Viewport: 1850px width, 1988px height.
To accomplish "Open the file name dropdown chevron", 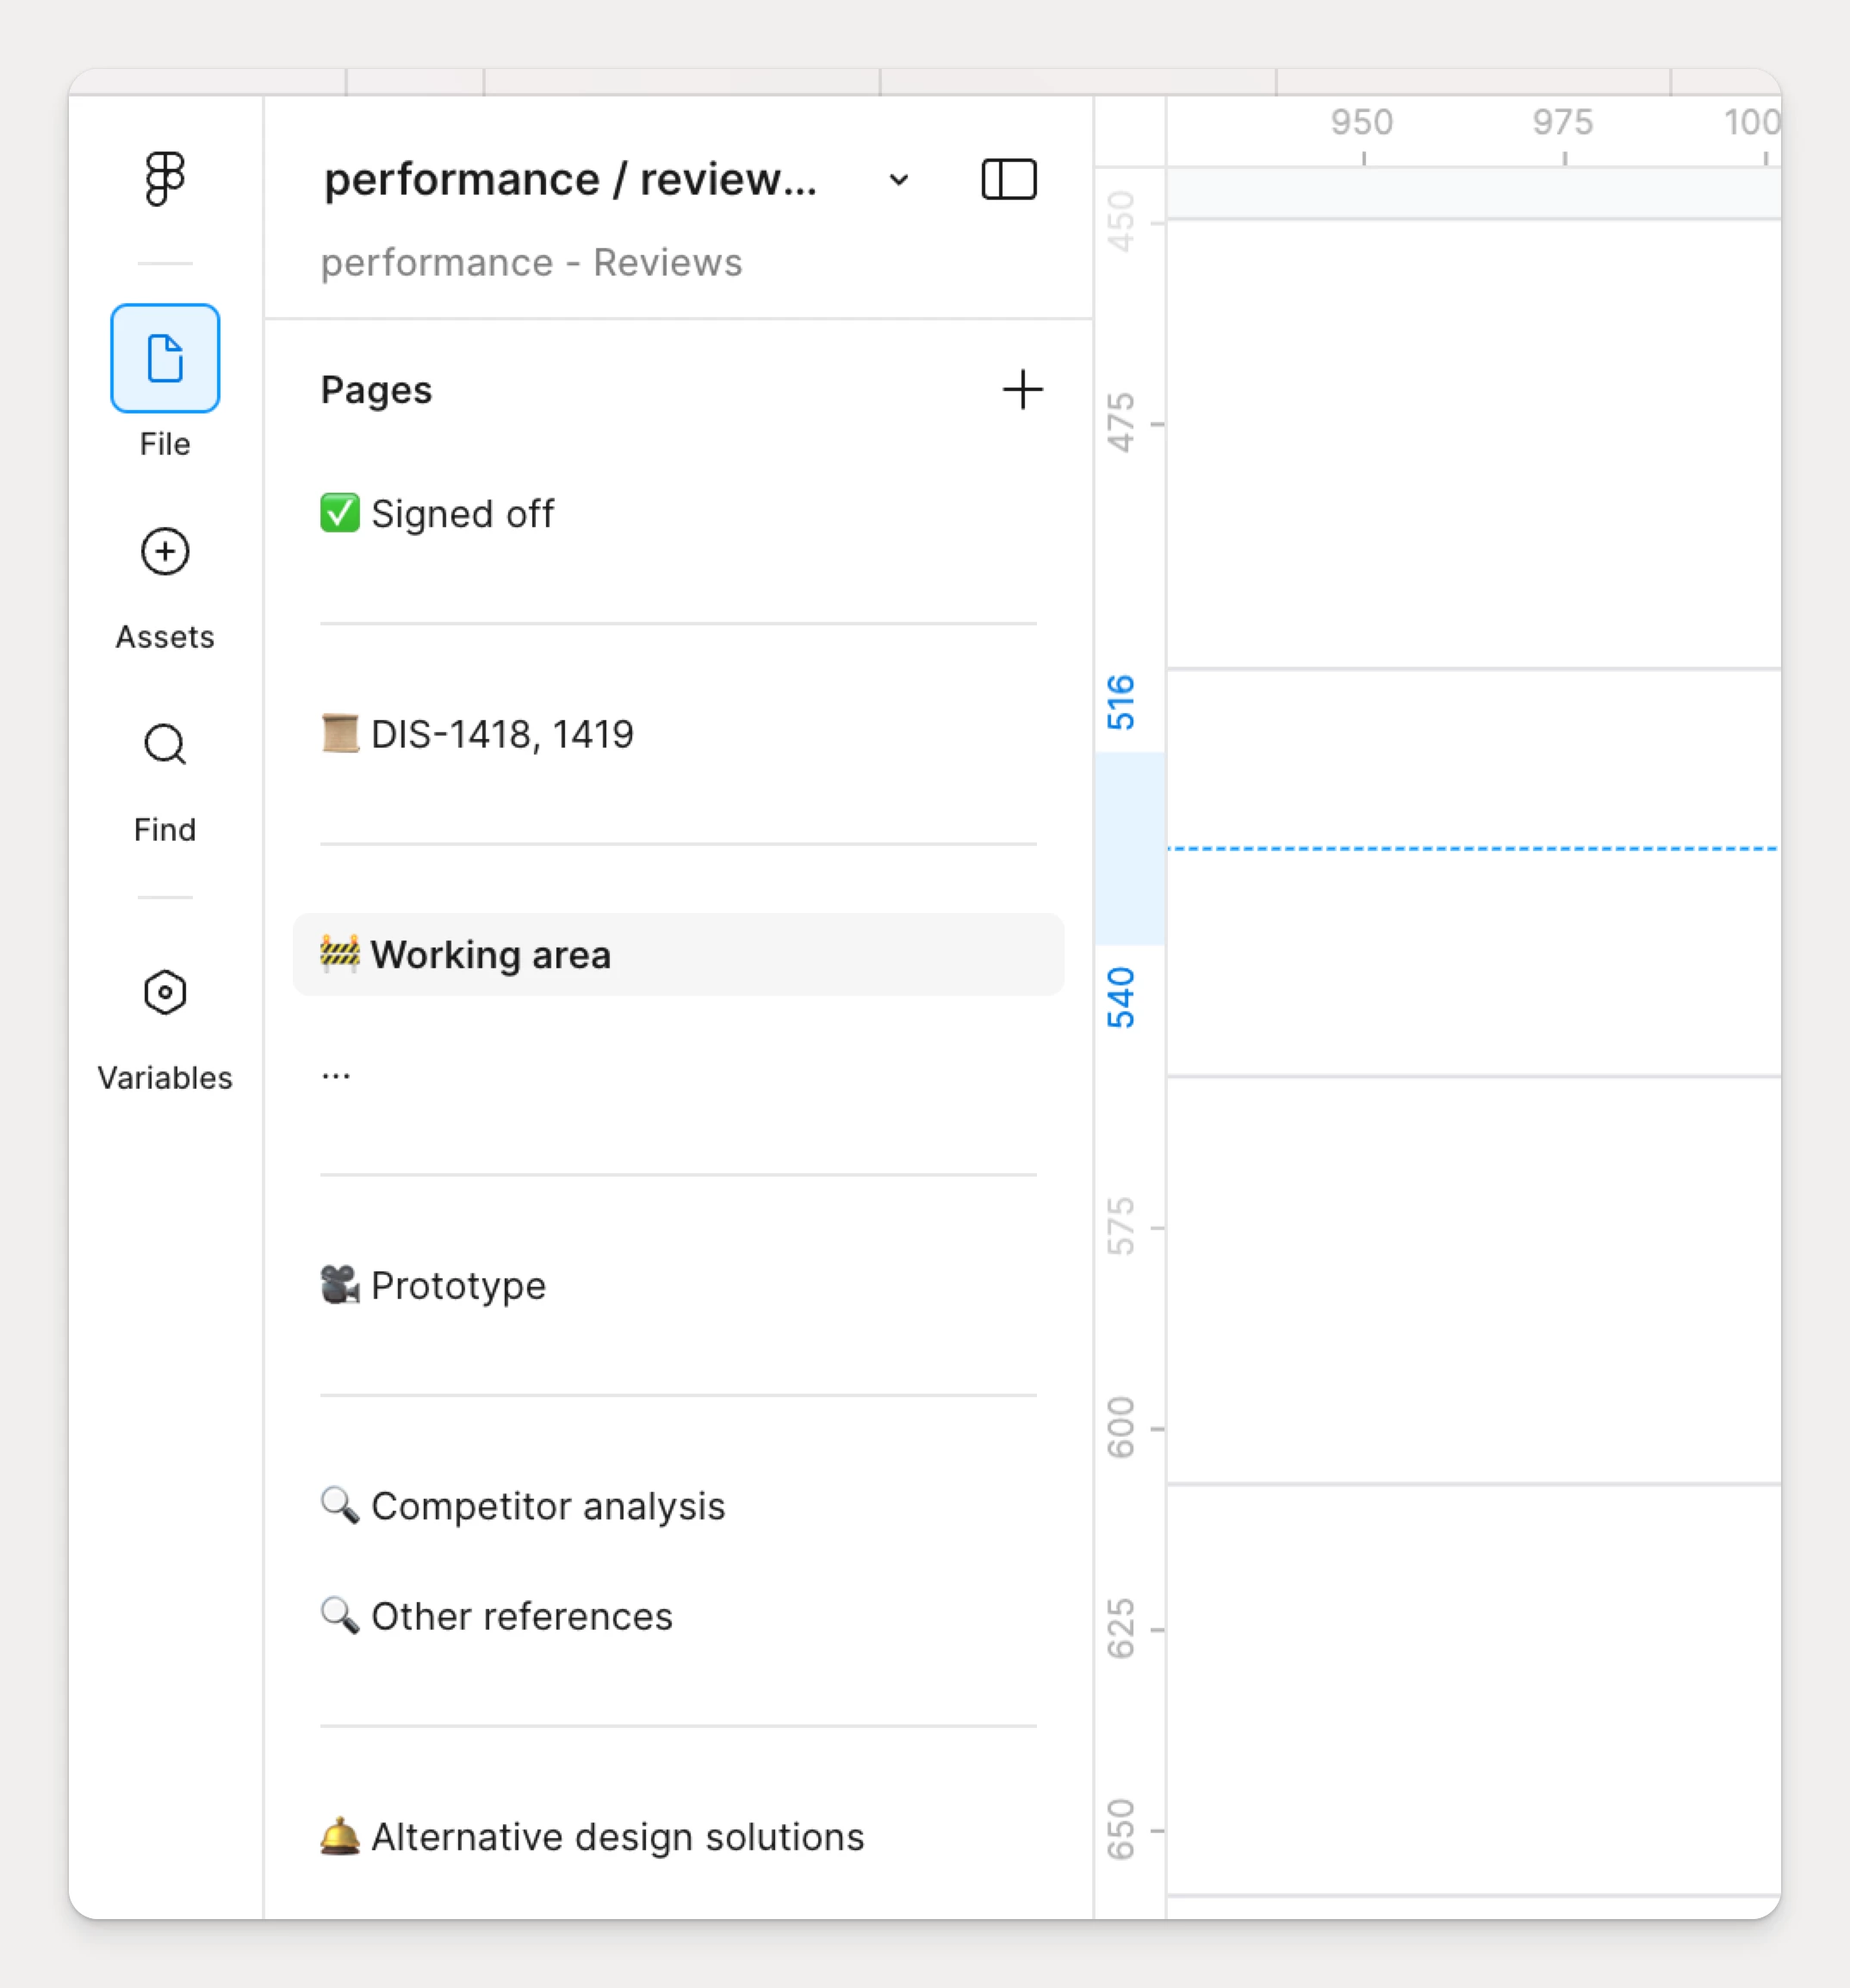I will pyautogui.click(x=897, y=180).
